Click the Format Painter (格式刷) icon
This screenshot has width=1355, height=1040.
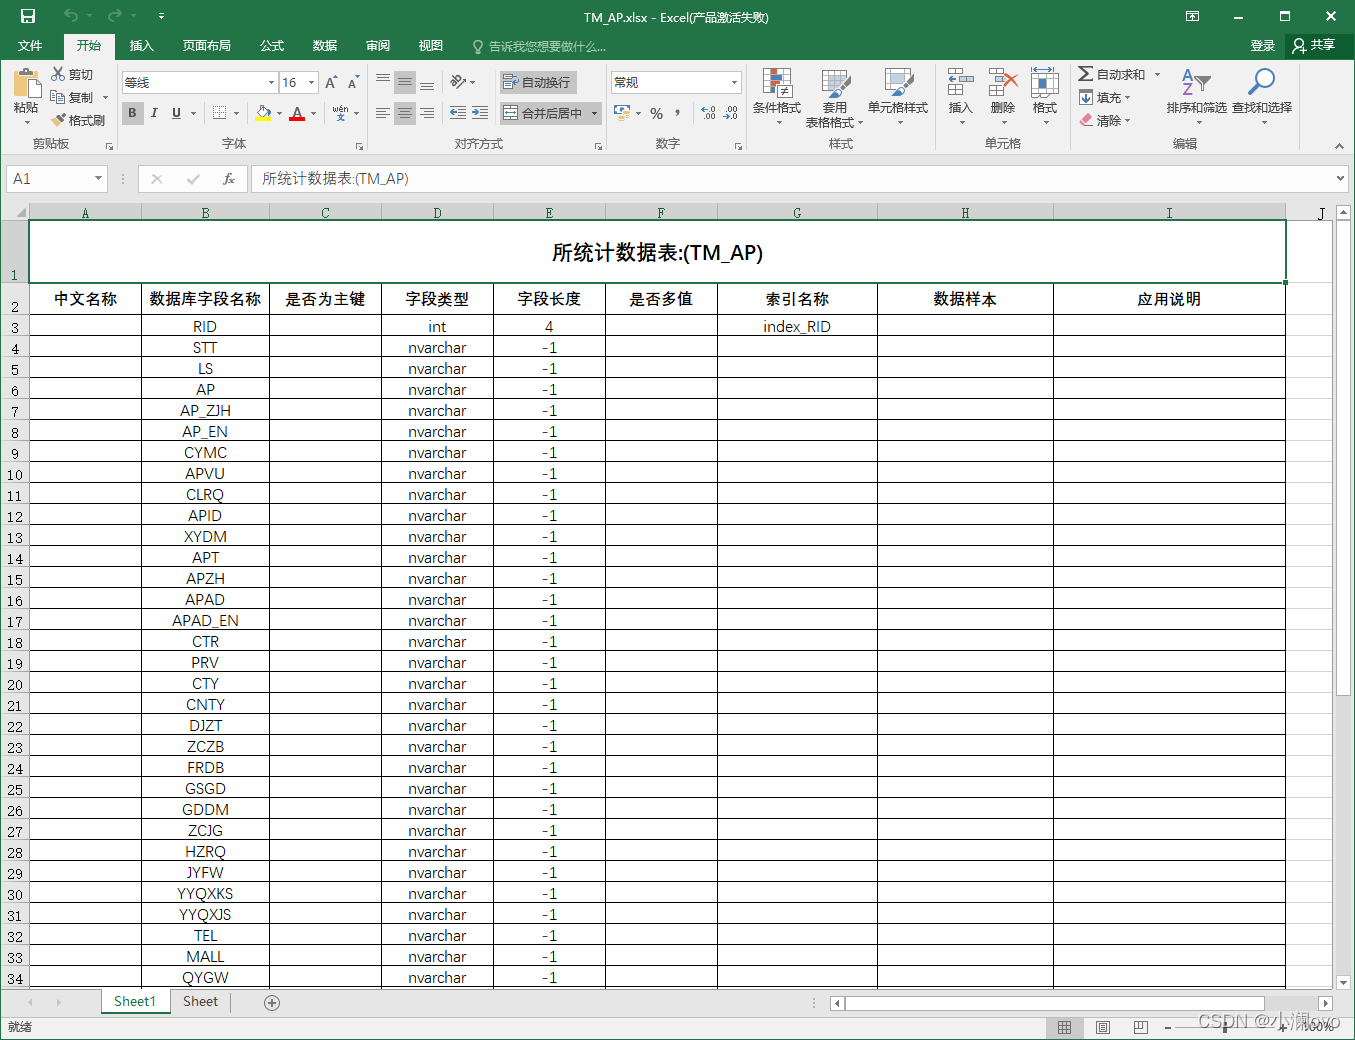[x=58, y=120]
